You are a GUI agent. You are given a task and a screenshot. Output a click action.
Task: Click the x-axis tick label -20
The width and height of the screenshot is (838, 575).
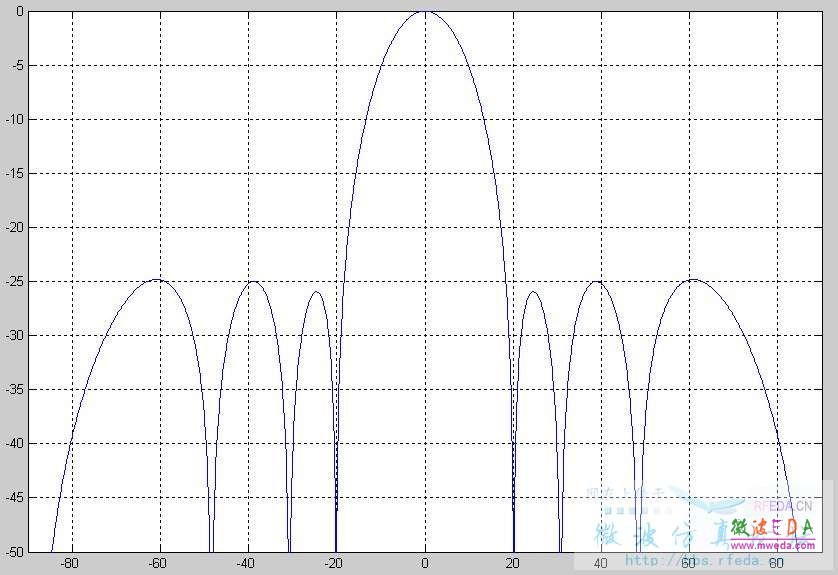tap(334, 563)
